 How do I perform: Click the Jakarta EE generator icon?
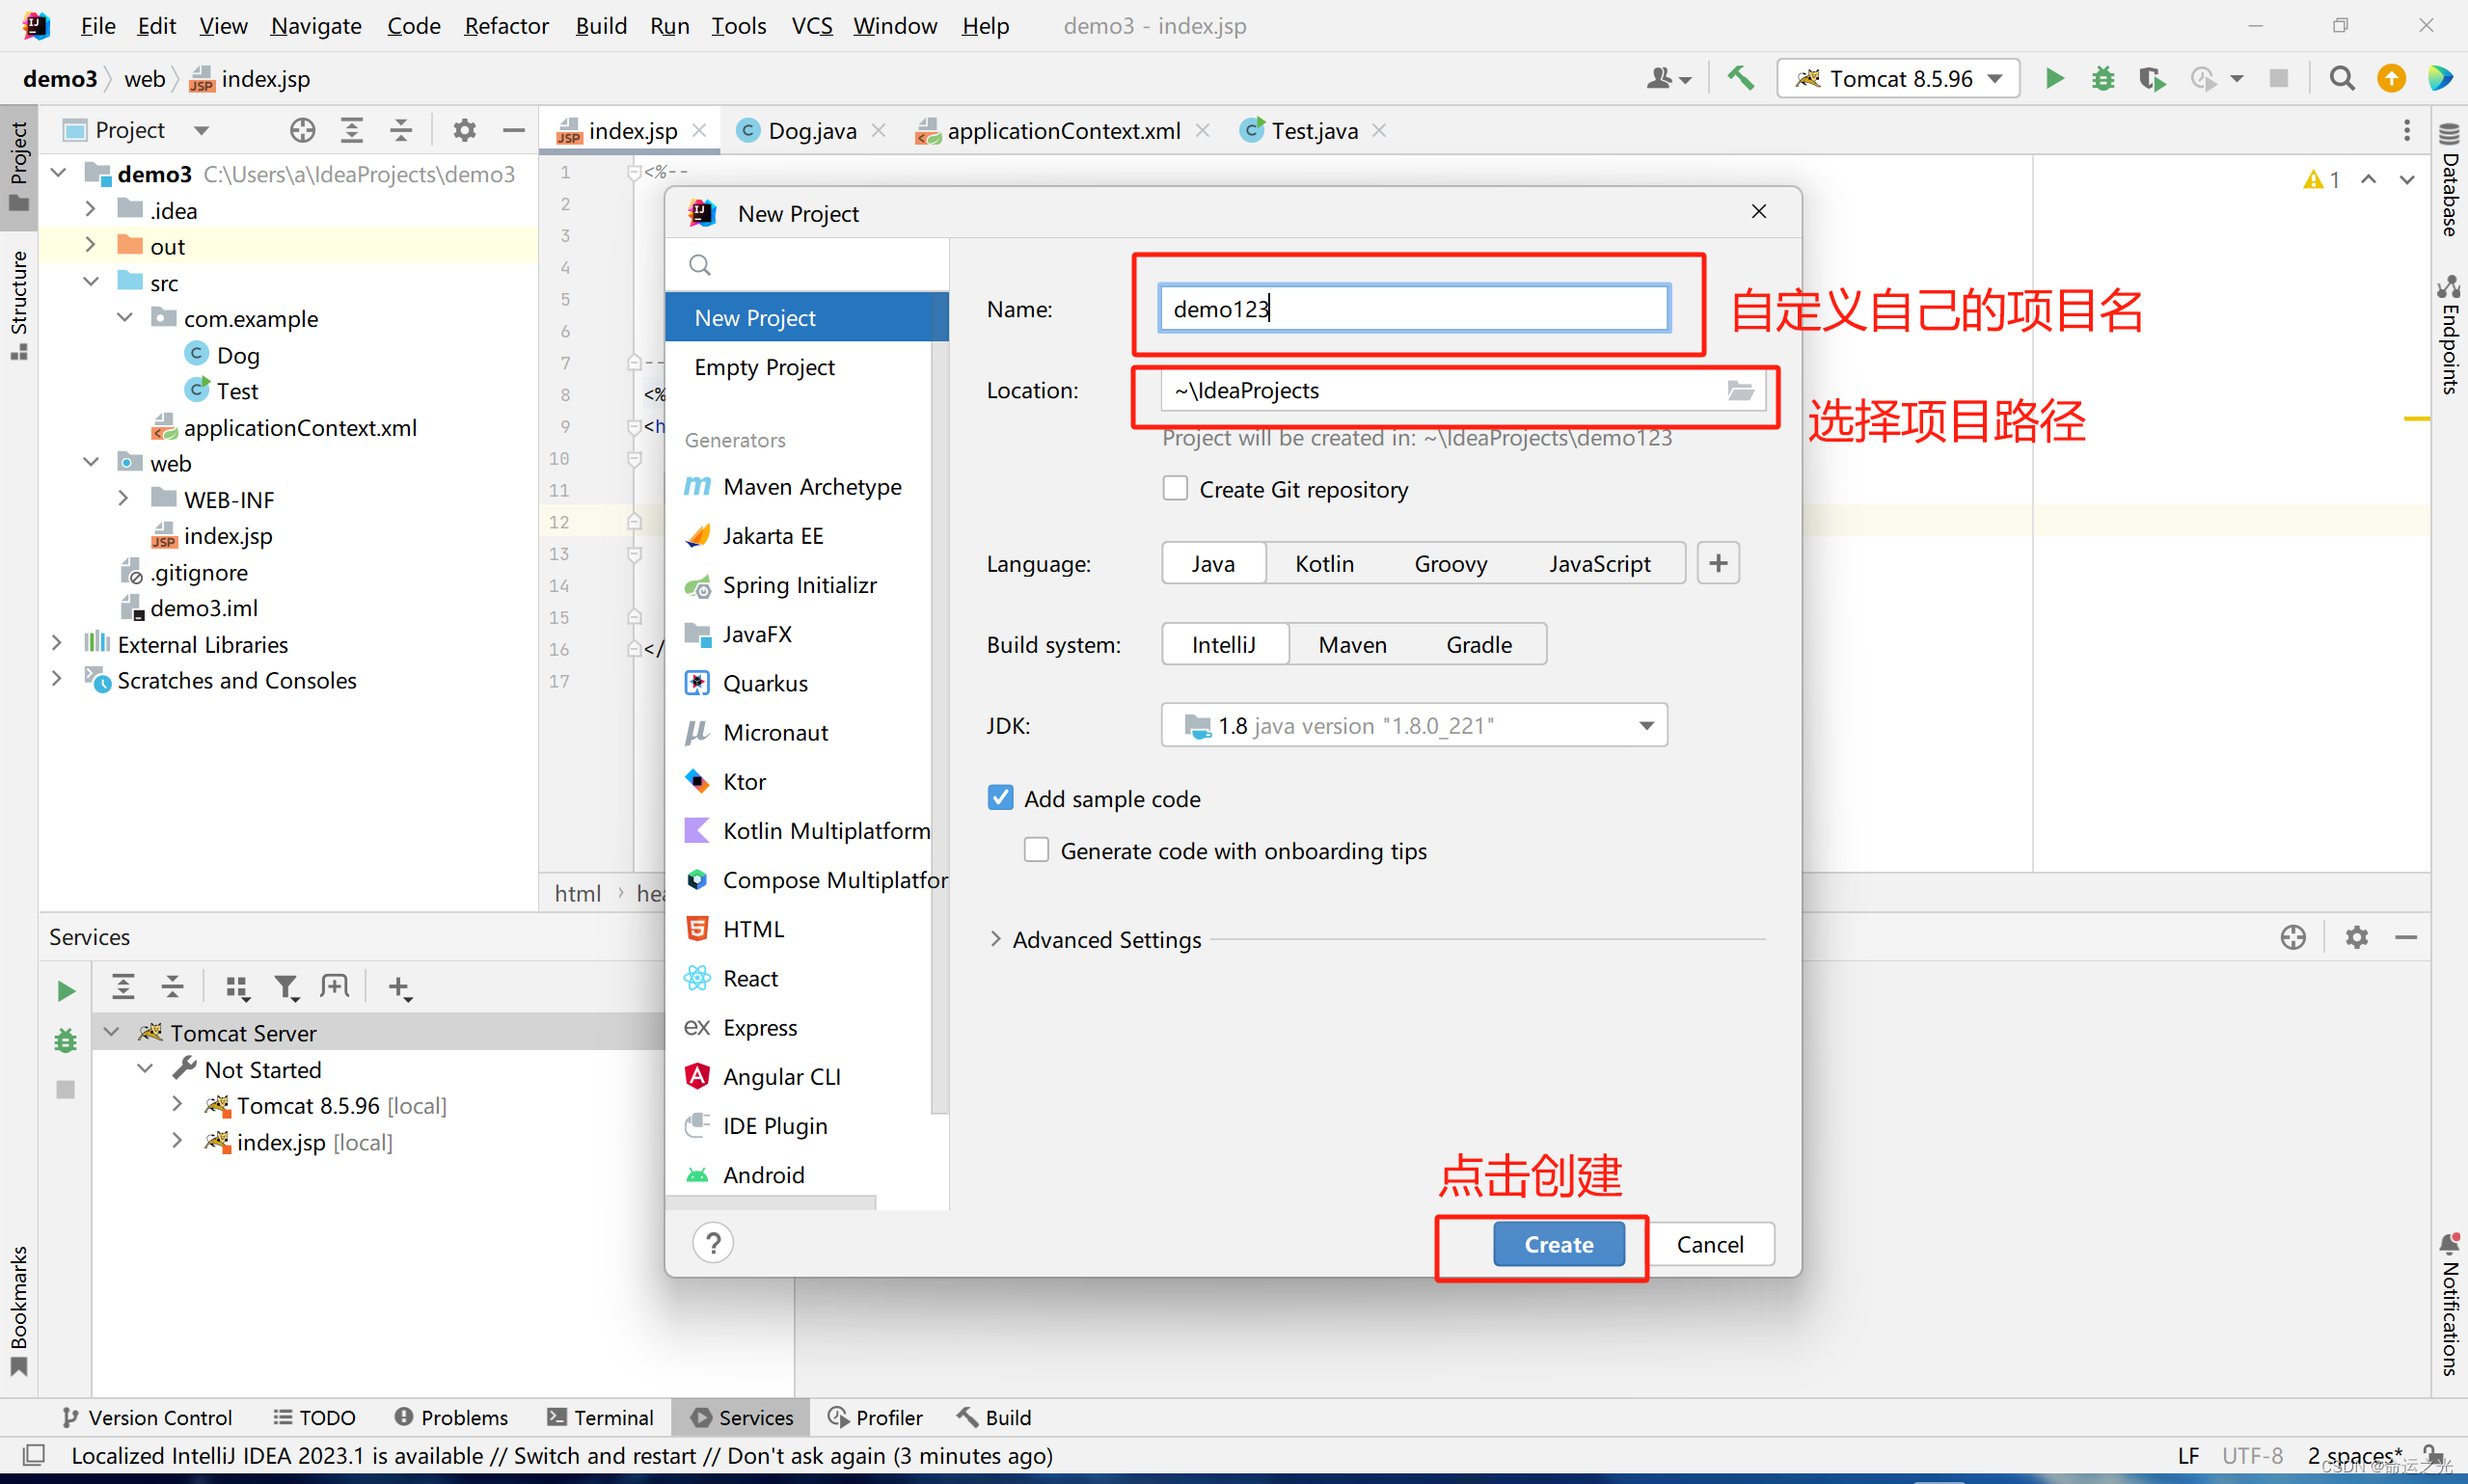[x=700, y=534]
